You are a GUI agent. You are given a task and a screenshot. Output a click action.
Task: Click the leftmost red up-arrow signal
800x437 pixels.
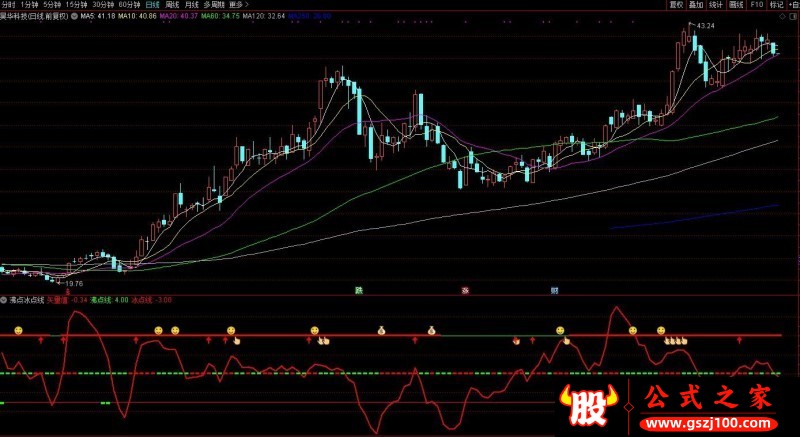coord(41,340)
